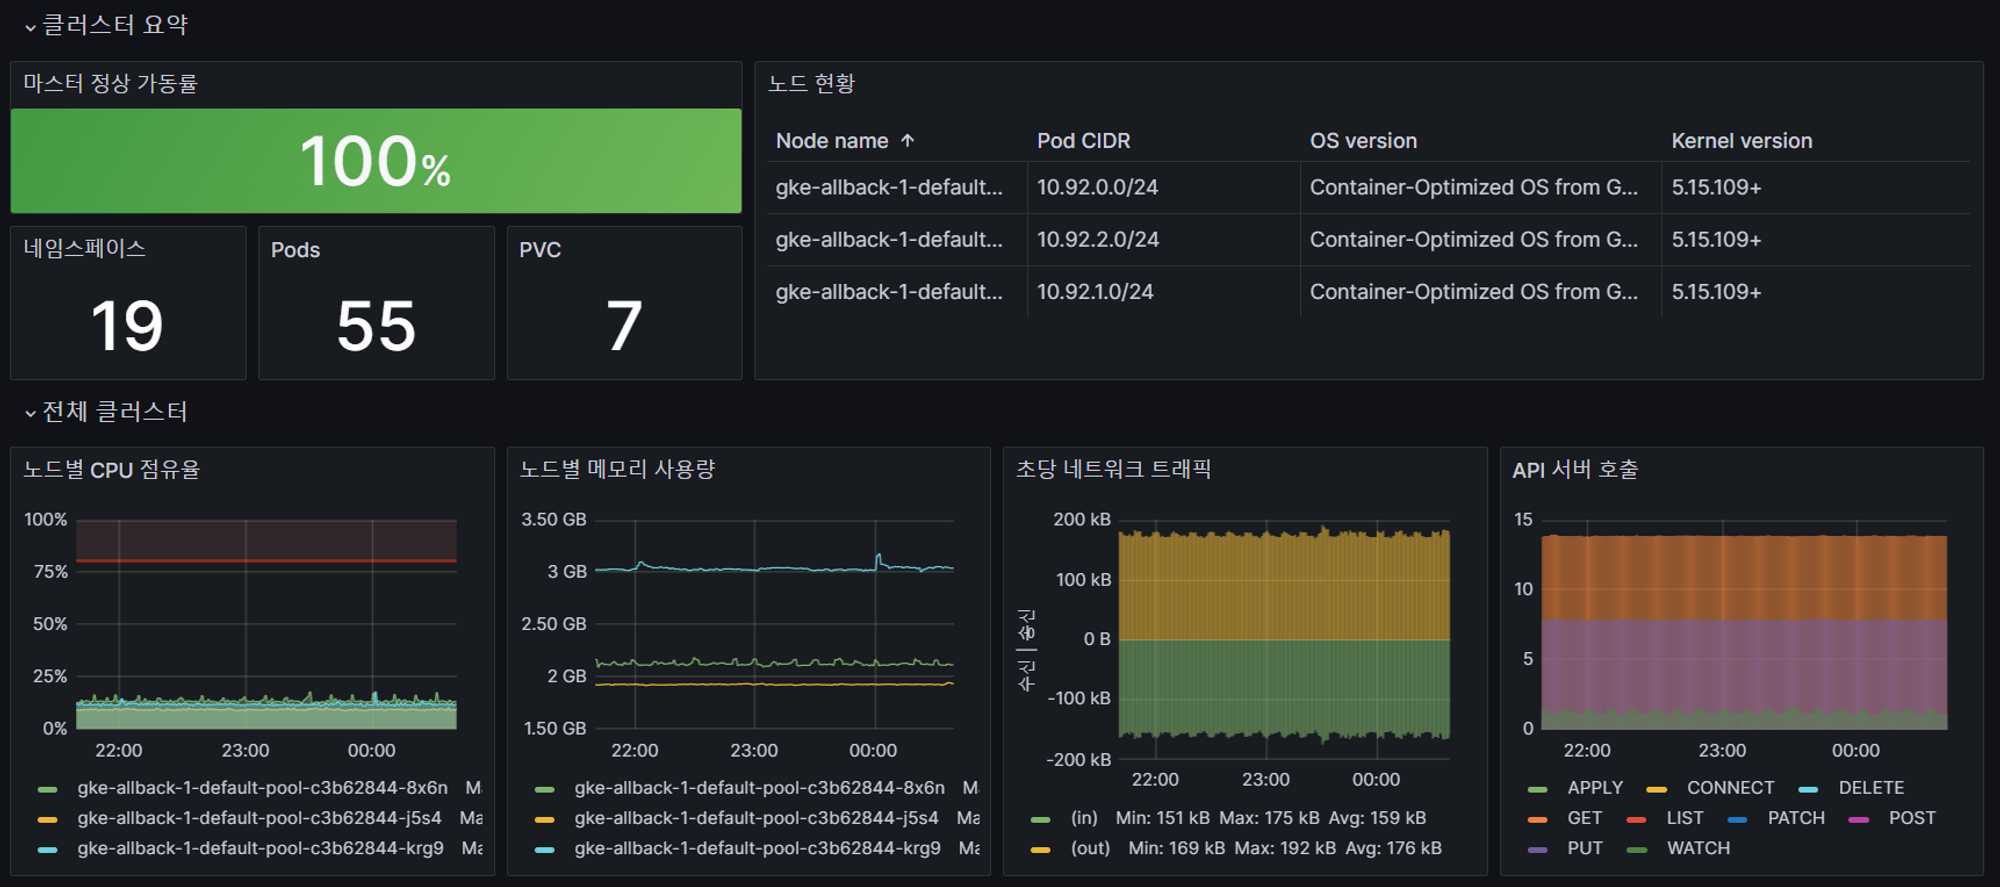Click the (out) yellow legend color icon
Image resolution: width=2000 pixels, height=887 pixels.
click(1041, 850)
